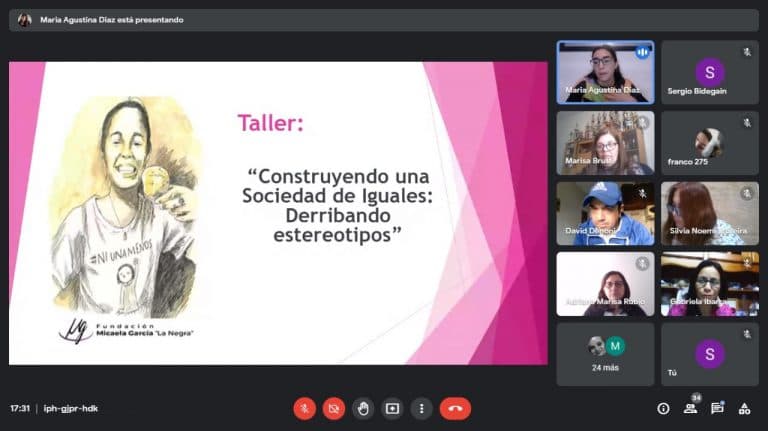The image size is (768, 431).
Task: Select Silvia Noemí video tile
Action: (x=710, y=214)
